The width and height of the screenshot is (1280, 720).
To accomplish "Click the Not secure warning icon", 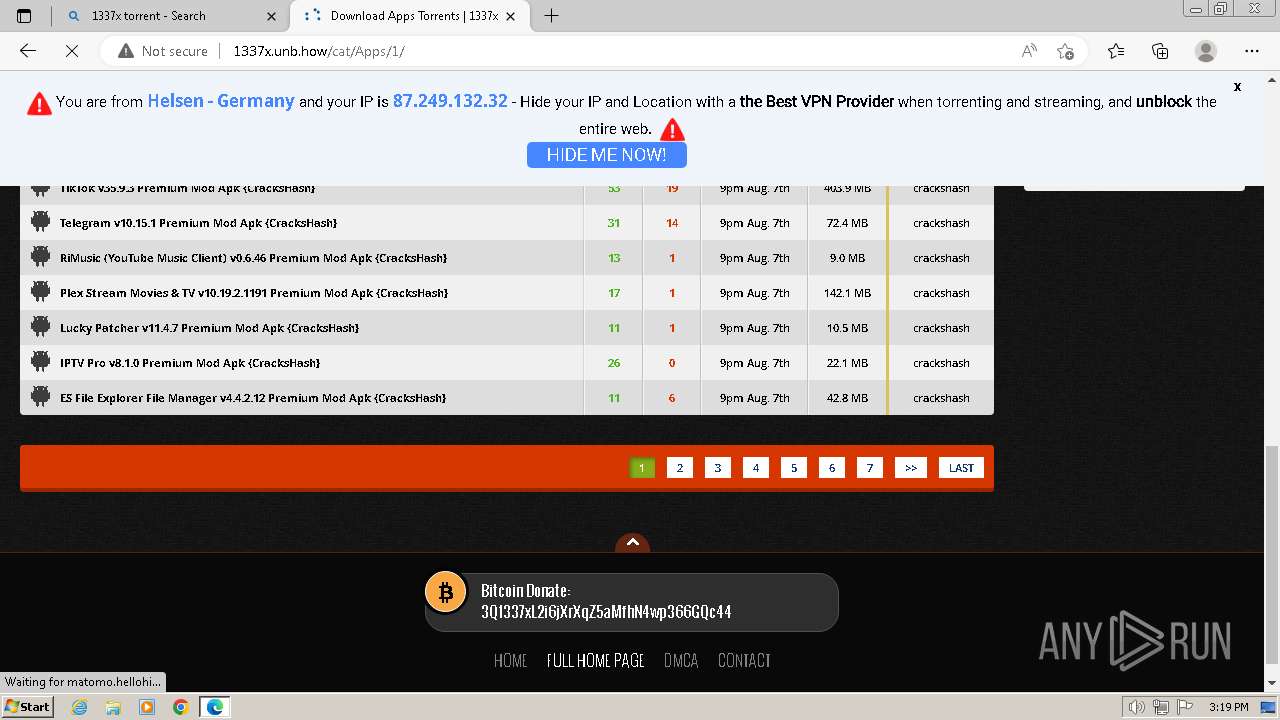I will point(125,51).
